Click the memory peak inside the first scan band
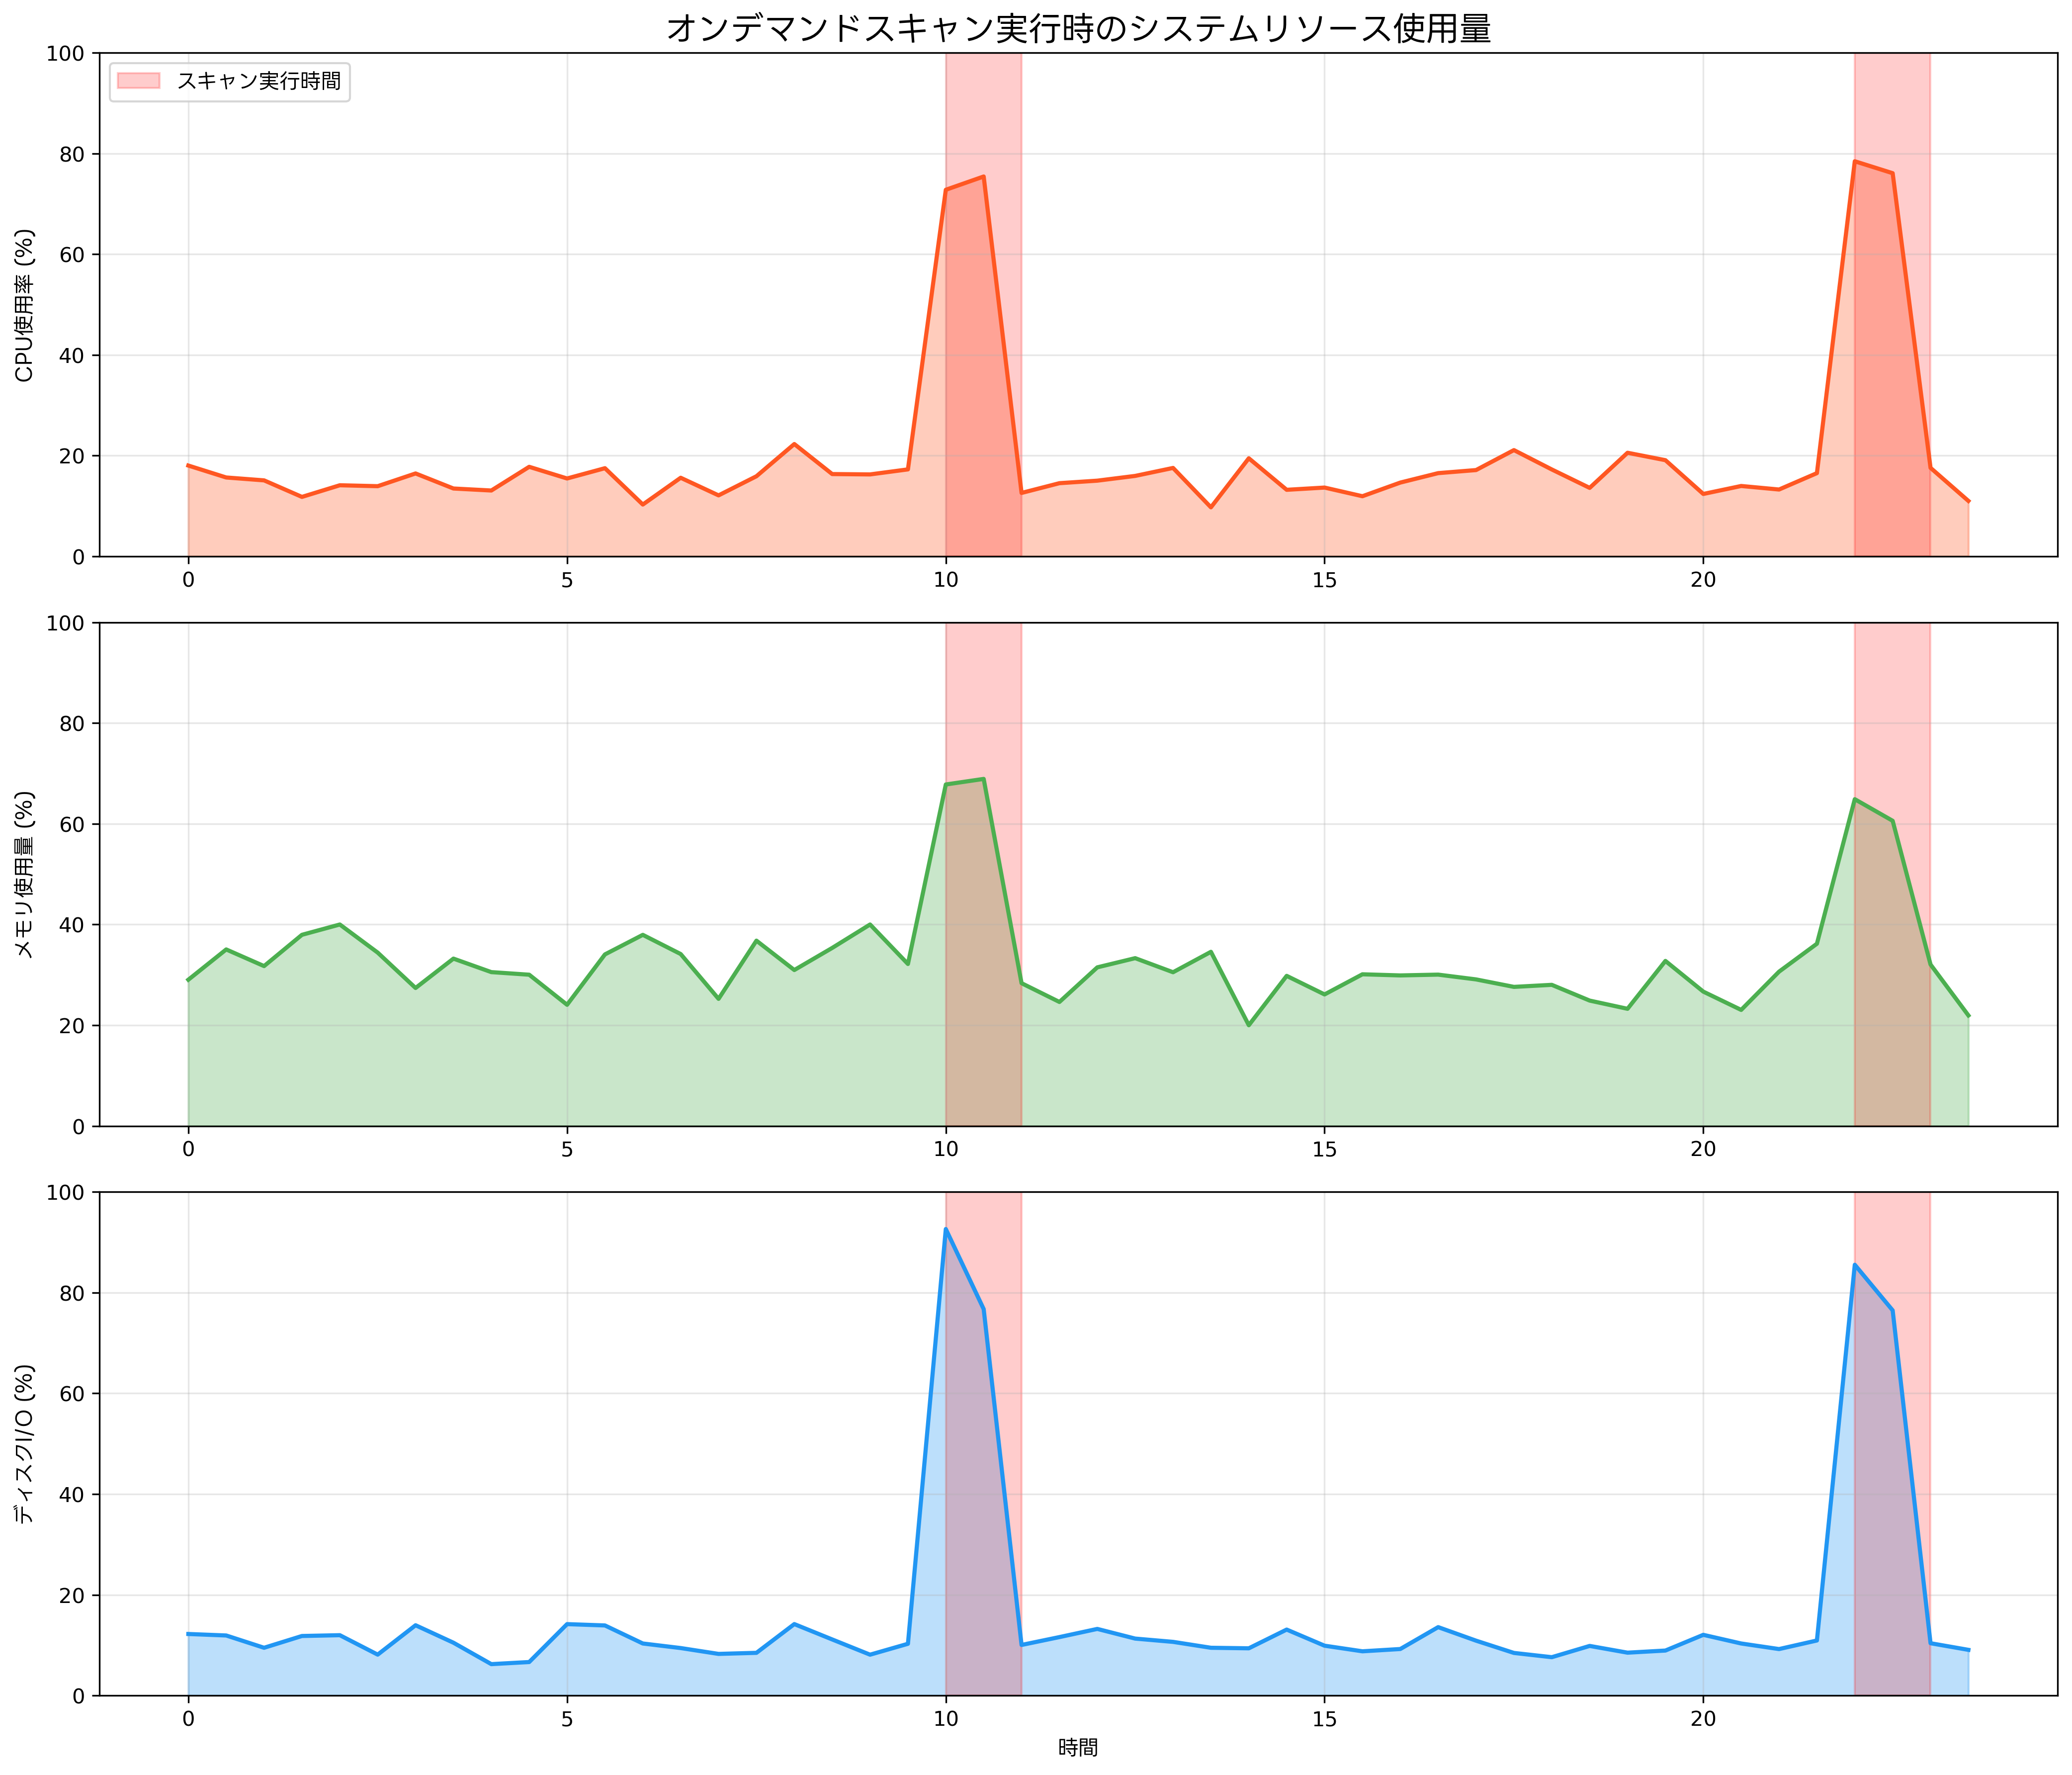The width and height of the screenshot is (2072, 1775). pos(983,779)
